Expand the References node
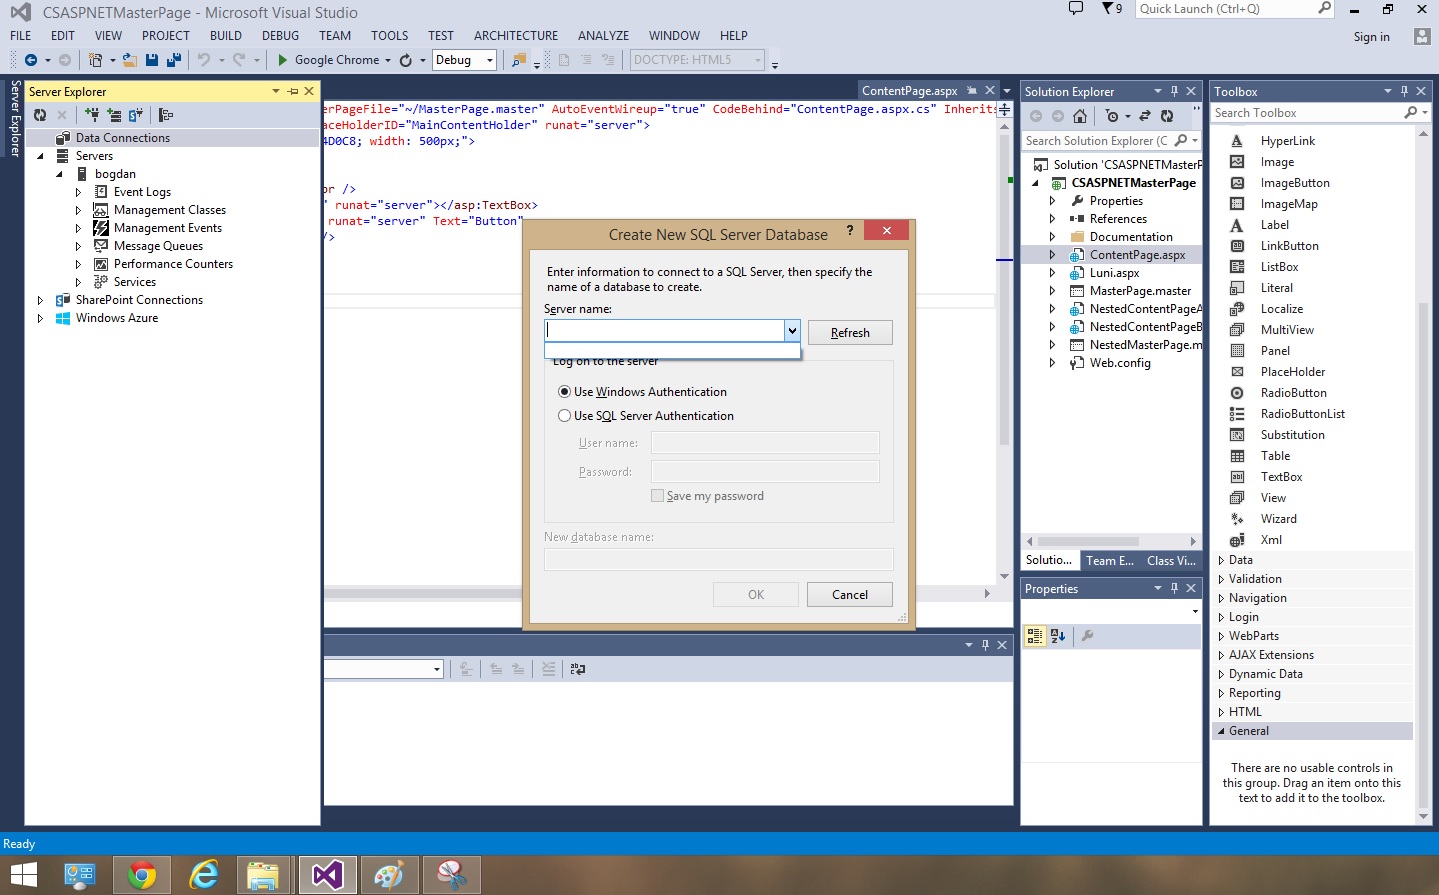Screen dimensions: 1439x895 pyautogui.click(x=1051, y=219)
